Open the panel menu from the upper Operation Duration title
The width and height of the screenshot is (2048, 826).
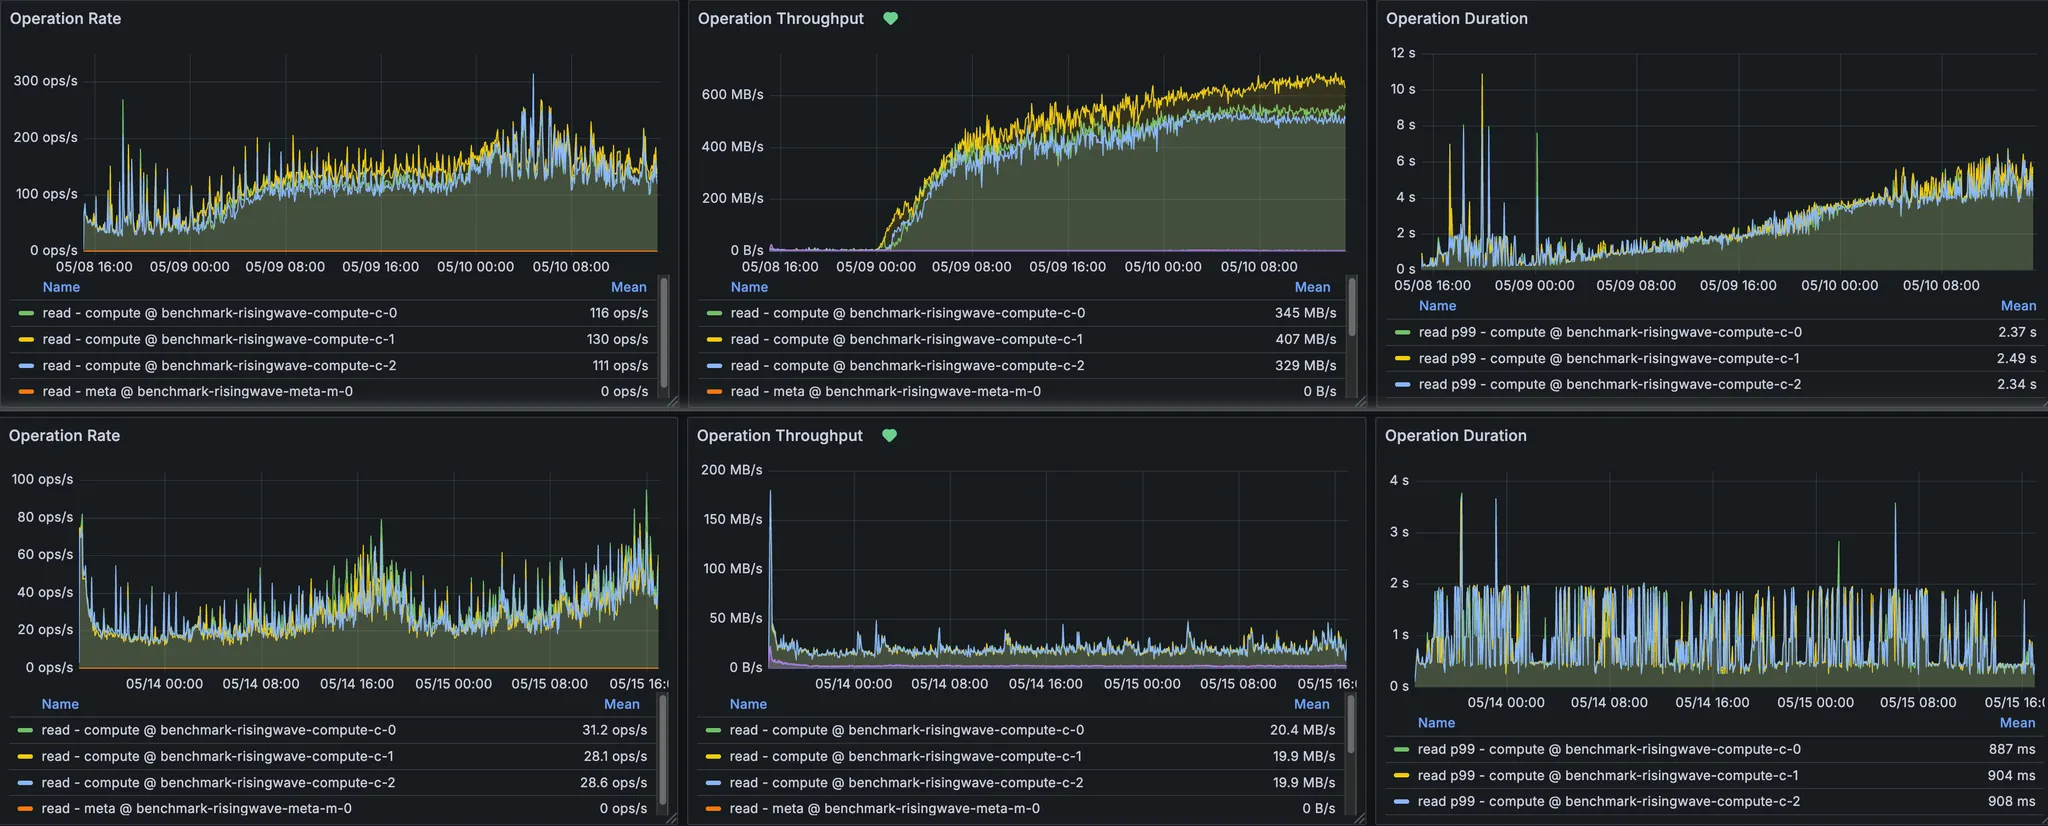tap(1456, 19)
